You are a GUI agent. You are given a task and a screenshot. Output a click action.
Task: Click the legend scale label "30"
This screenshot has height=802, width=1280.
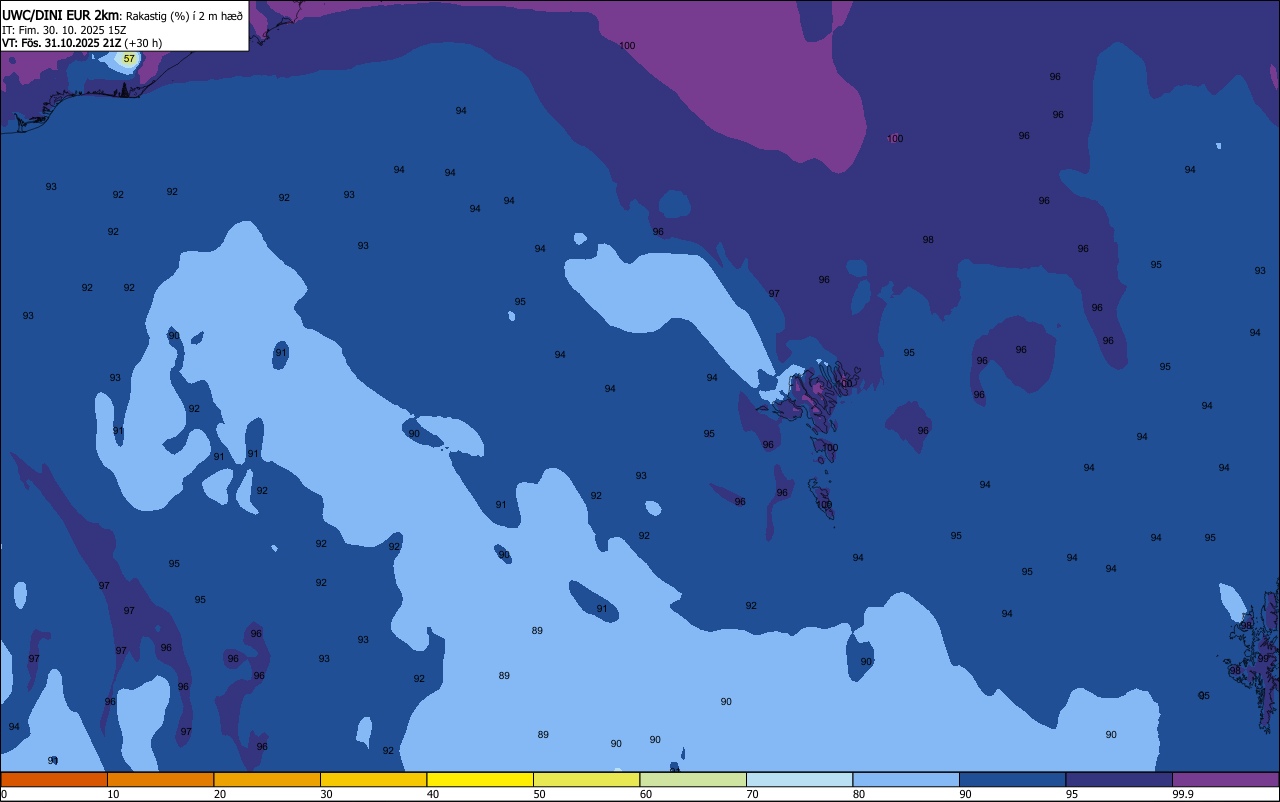click(326, 794)
